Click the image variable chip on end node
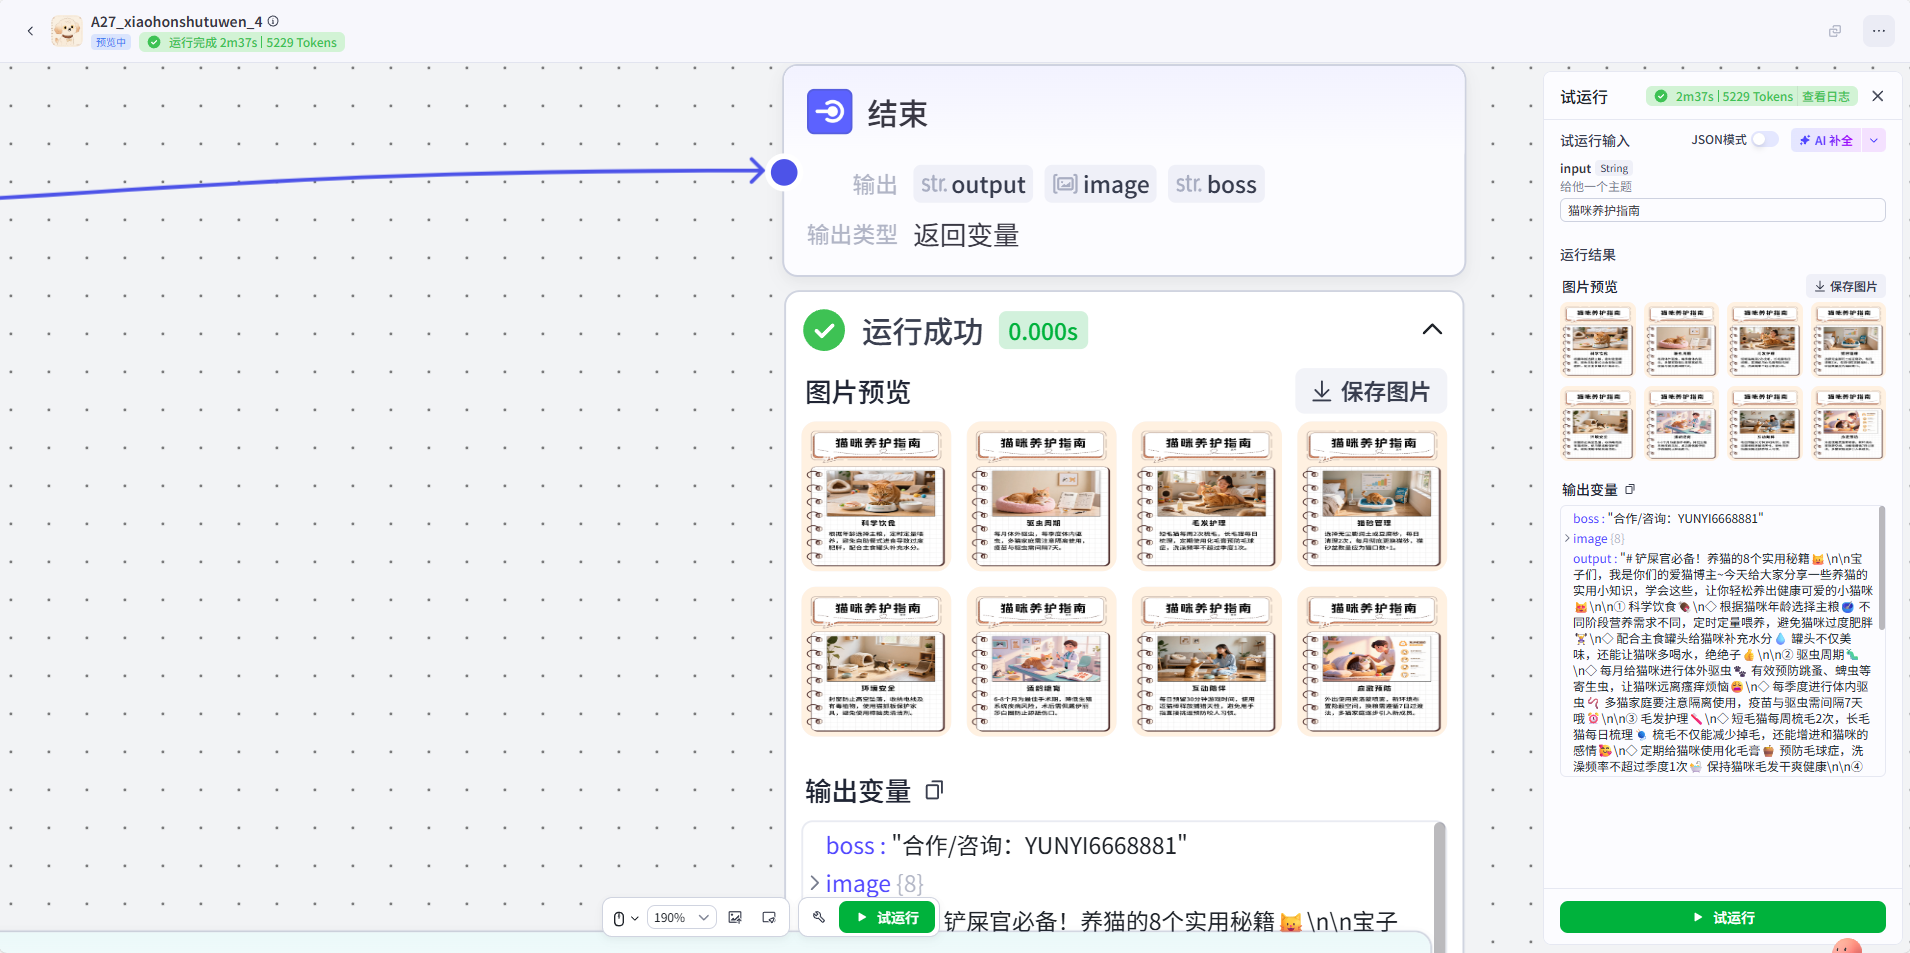This screenshot has height=953, width=1910. tap(1101, 185)
